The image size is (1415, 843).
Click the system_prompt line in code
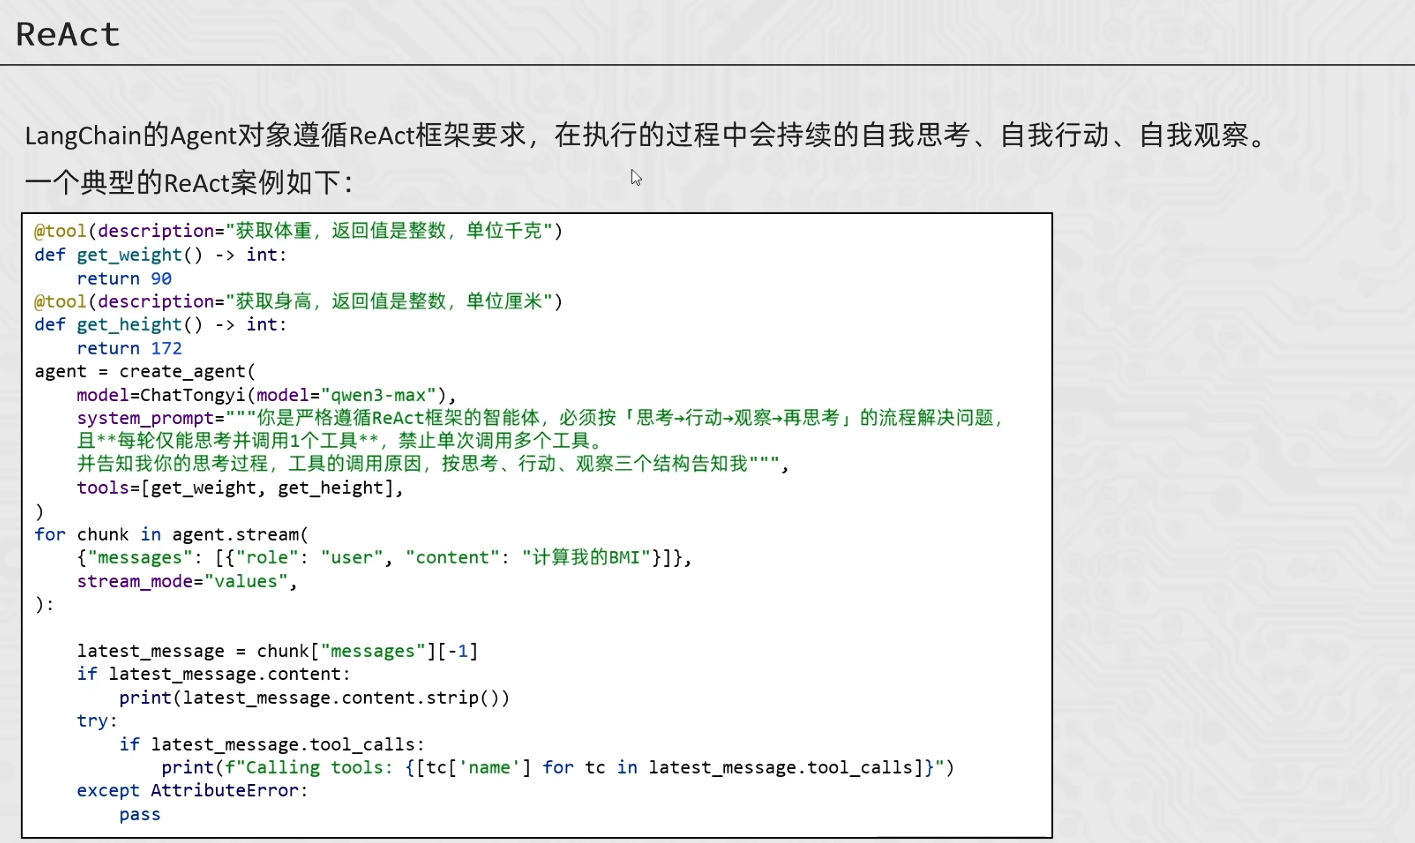coord(540,418)
